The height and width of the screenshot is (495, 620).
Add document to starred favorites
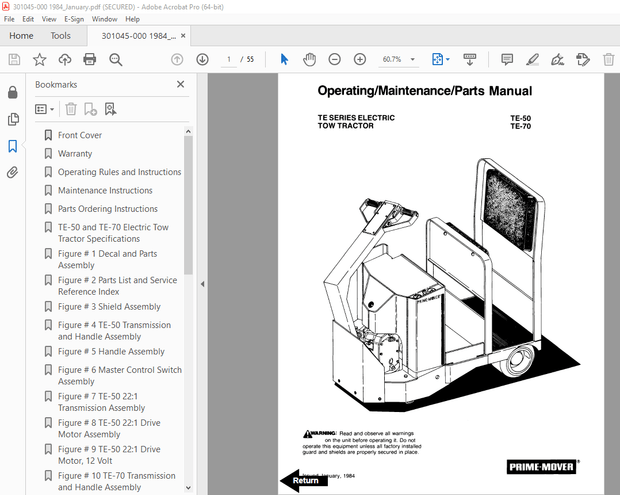coord(40,60)
